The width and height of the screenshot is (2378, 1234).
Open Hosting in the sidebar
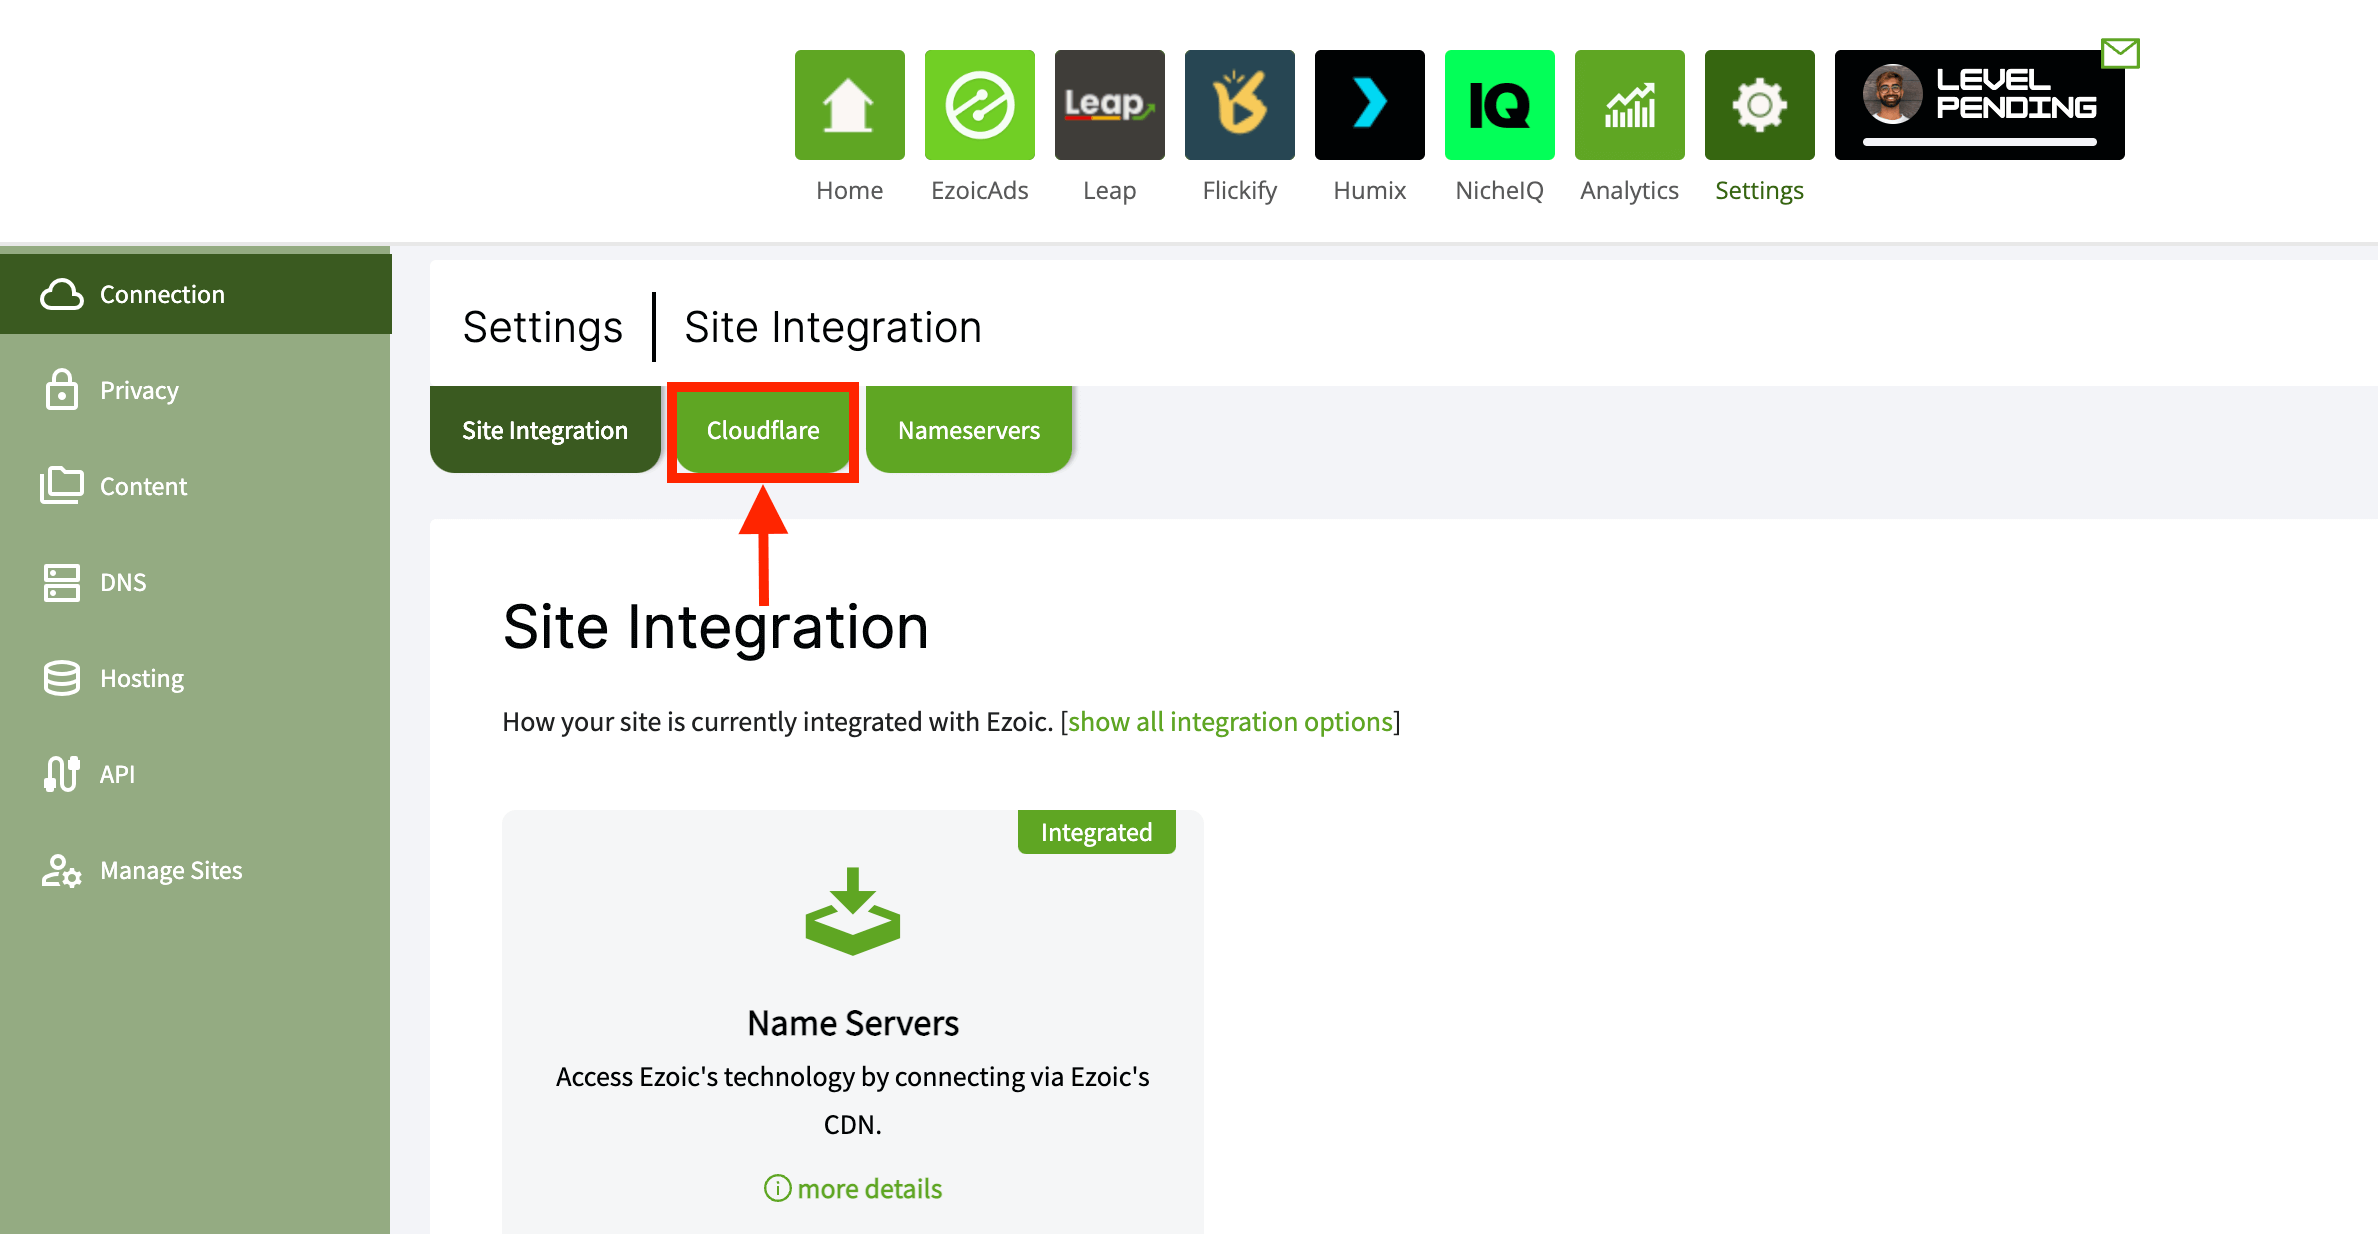(x=195, y=678)
